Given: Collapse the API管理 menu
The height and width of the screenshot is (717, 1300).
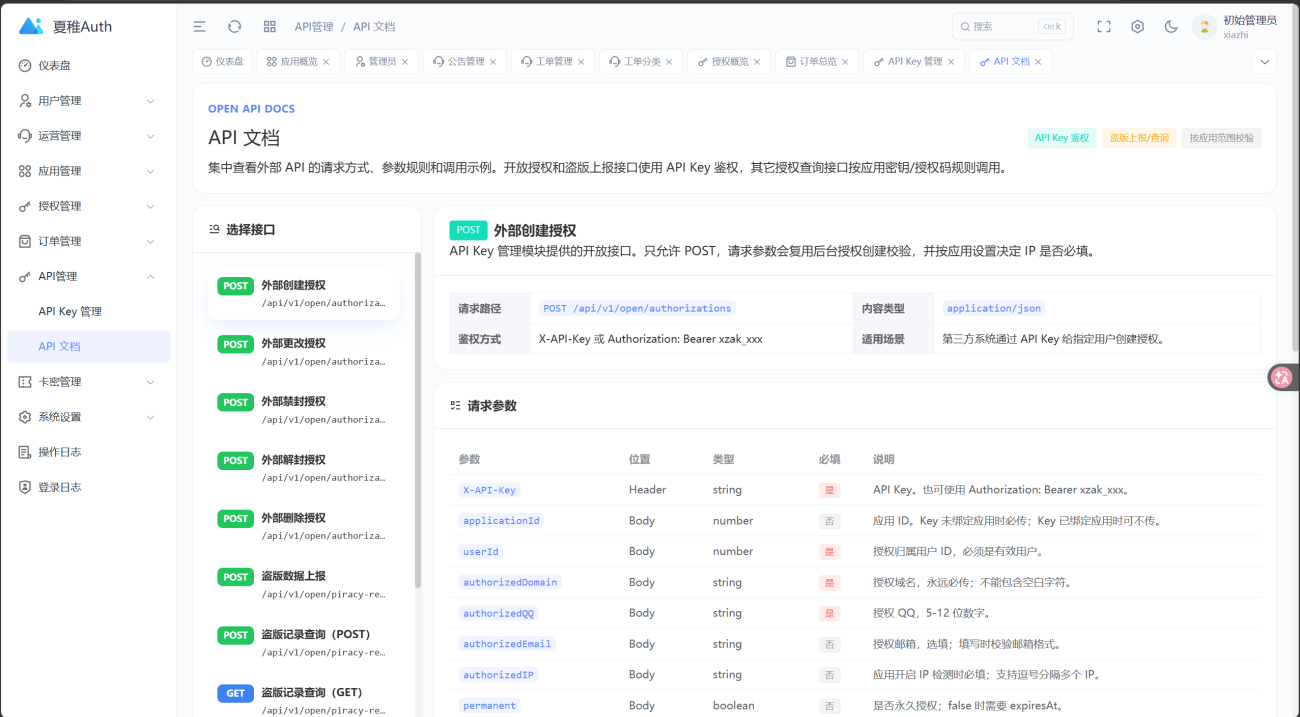Looking at the screenshot, I should (88, 276).
